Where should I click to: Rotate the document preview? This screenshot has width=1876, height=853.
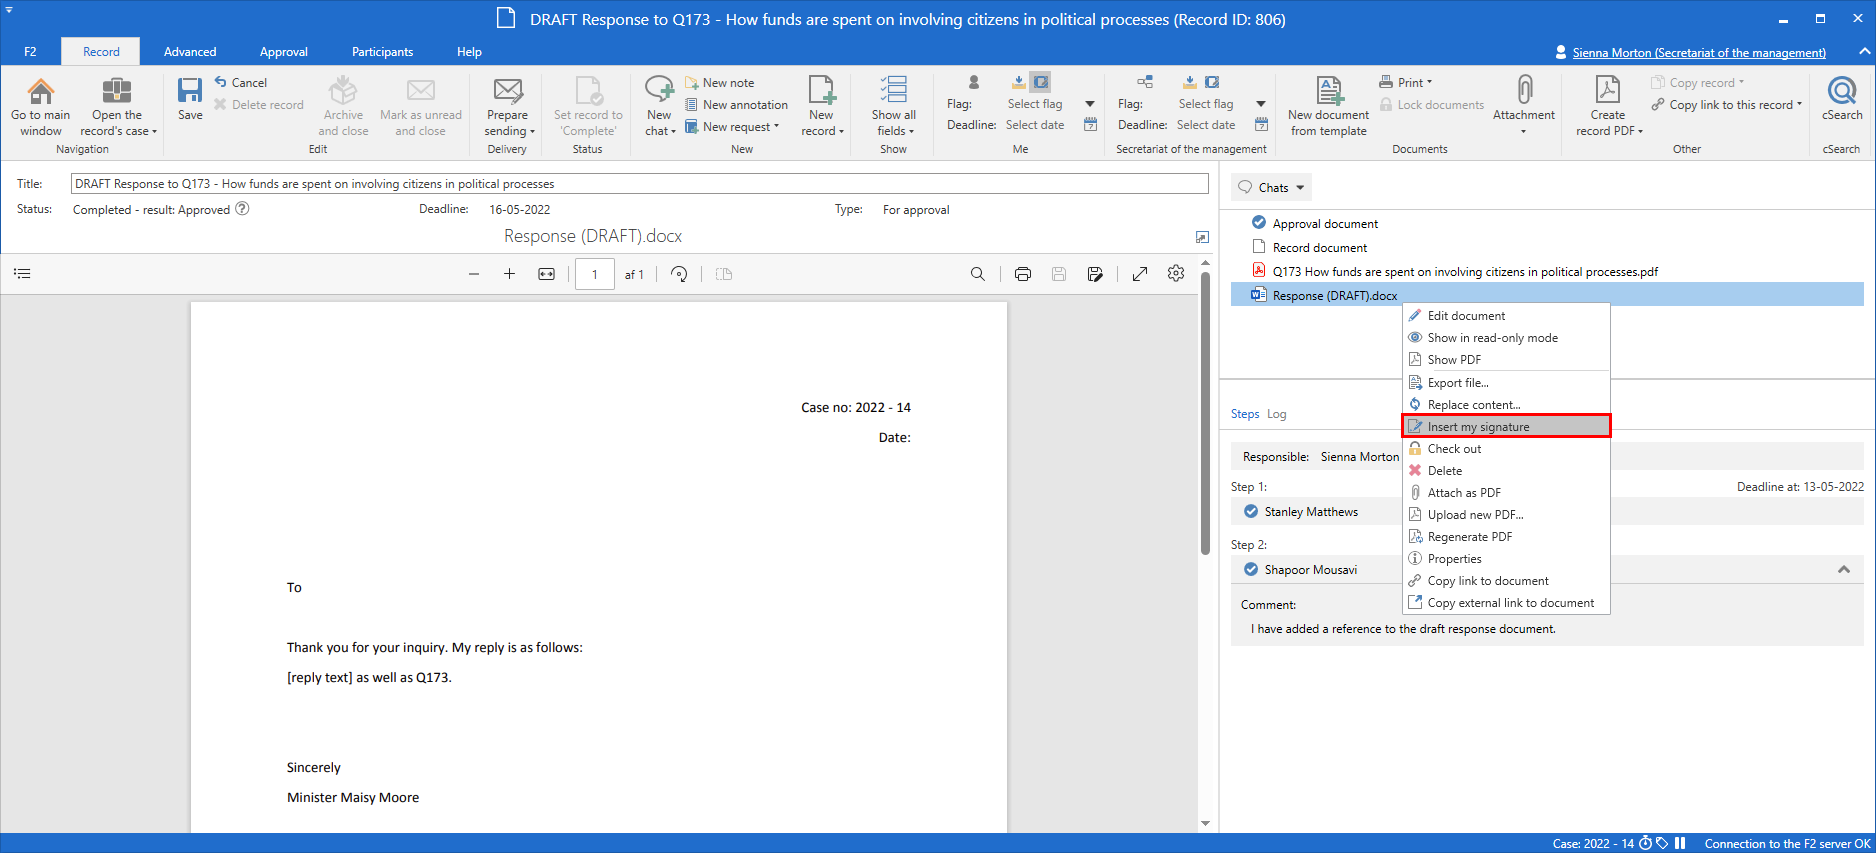[x=679, y=274]
